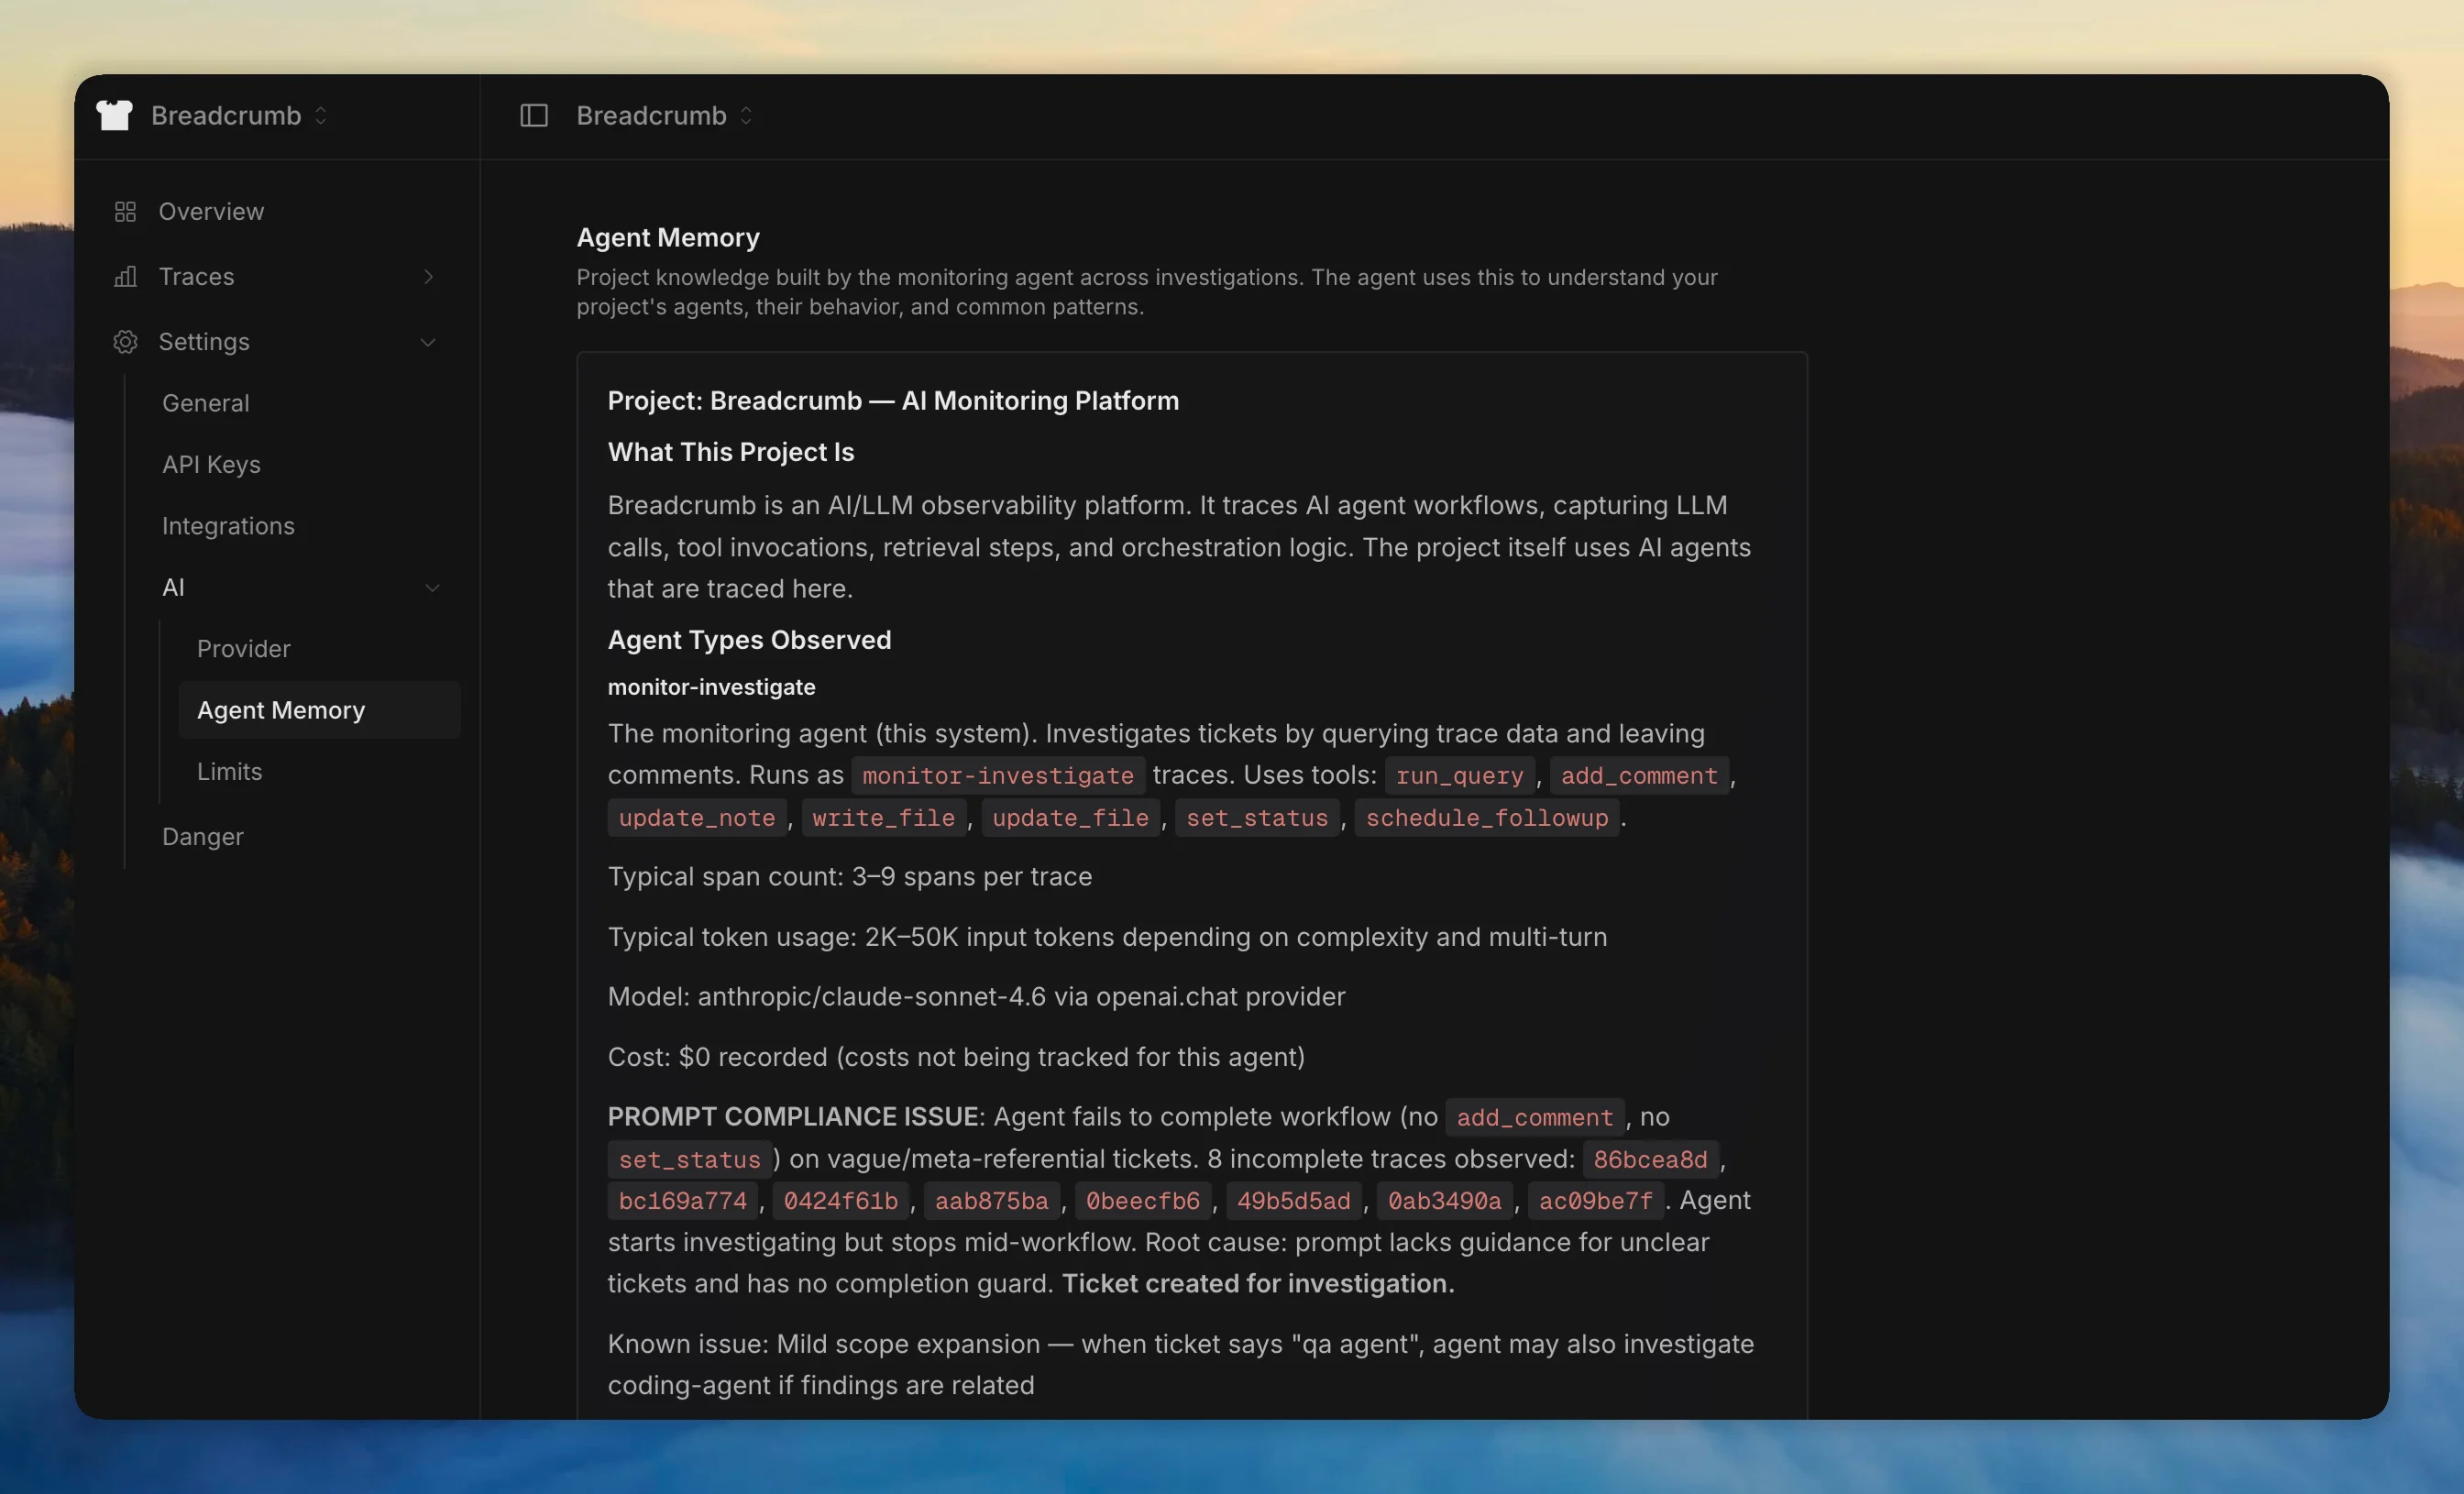Open the Danger settings section
2464x1494 pixels.
(203, 836)
